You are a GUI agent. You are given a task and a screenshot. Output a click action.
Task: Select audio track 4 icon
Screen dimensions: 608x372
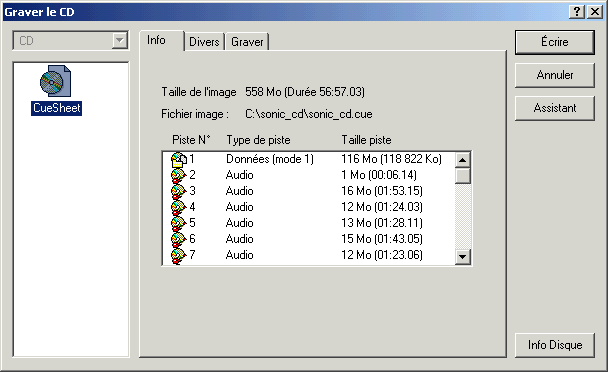click(x=178, y=207)
